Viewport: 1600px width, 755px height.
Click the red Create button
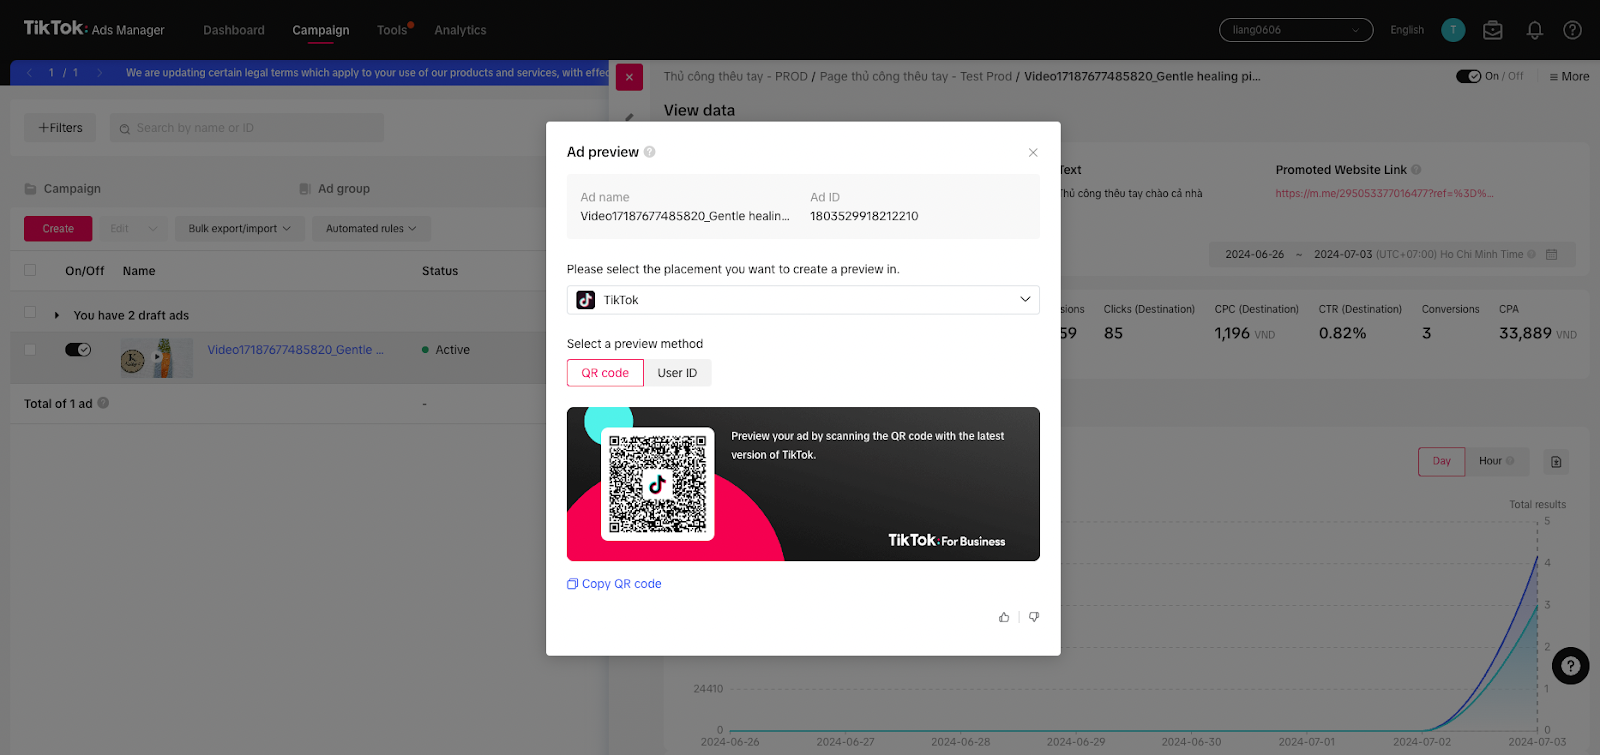[x=58, y=229]
